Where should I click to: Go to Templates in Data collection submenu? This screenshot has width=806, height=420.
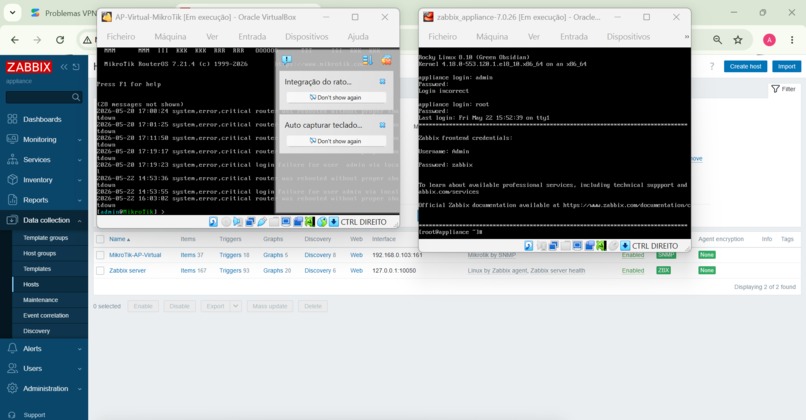[37, 269]
